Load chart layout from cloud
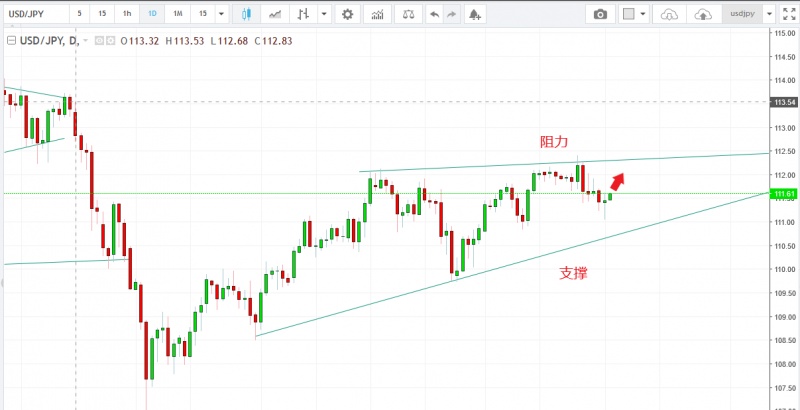The width and height of the screenshot is (800, 410). [x=671, y=15]
